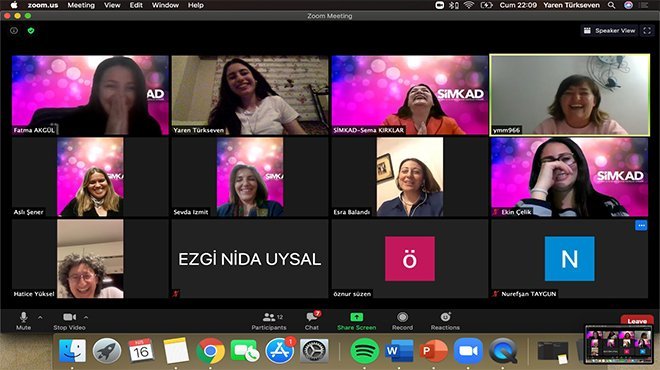Screen dimensions: 660x370
Task: Click Yaren Türkseven user name in menu bar
Action: click(x=571, y=5)
